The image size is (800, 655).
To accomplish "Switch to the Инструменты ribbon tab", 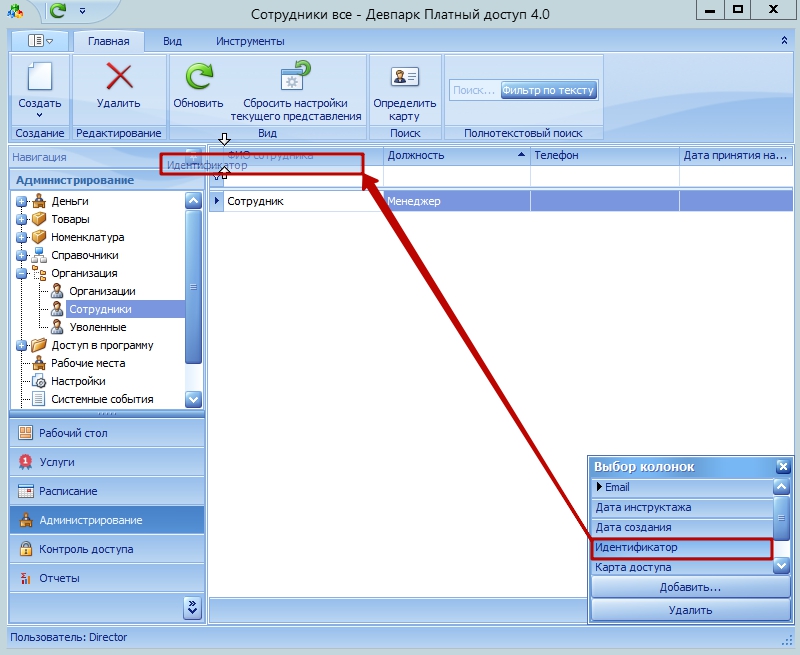I will [x=250, y=41].
